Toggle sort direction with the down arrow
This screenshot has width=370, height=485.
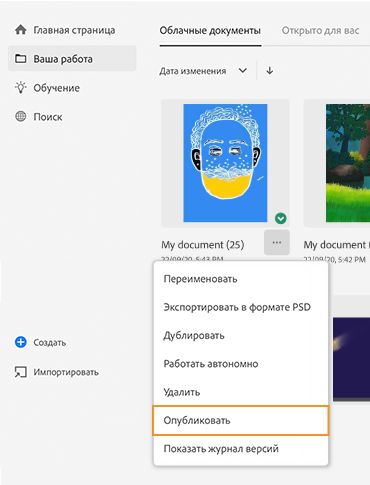(270, 71)
